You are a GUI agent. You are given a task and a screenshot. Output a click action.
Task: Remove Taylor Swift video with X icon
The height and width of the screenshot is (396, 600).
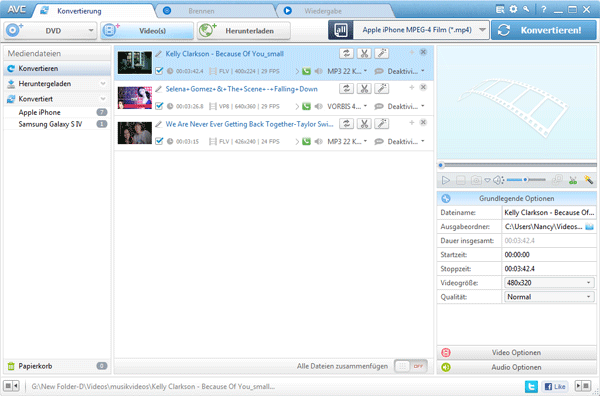423,122
